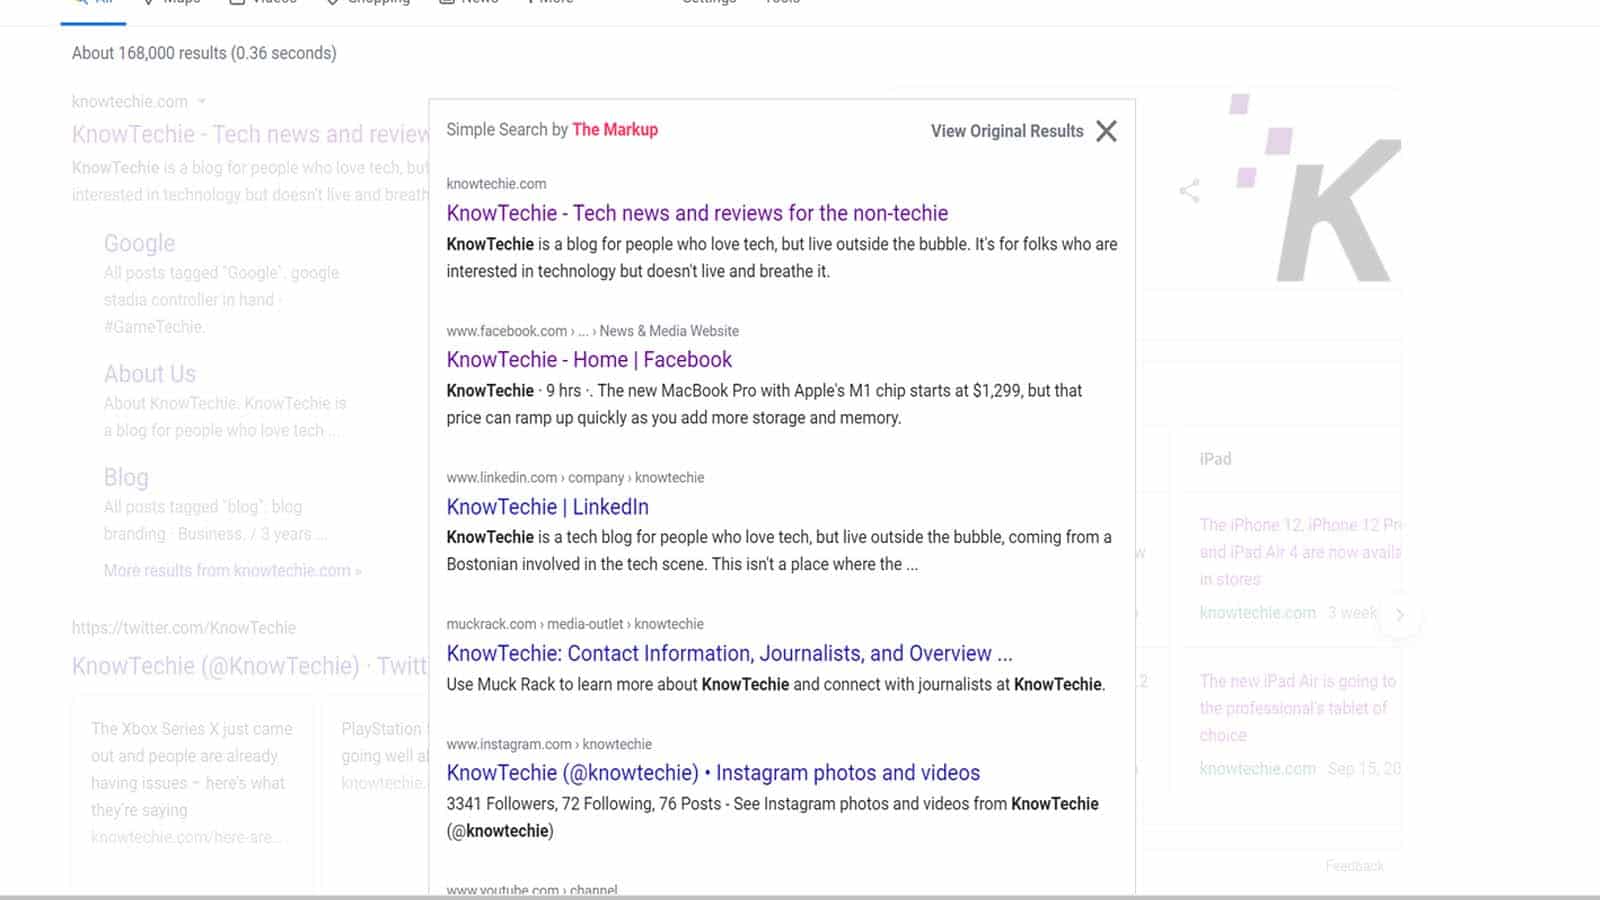The image size is (1600, 900).
Task: Open KnowTechie - Home | Facebook result
Action: click(x=589, y=360)
